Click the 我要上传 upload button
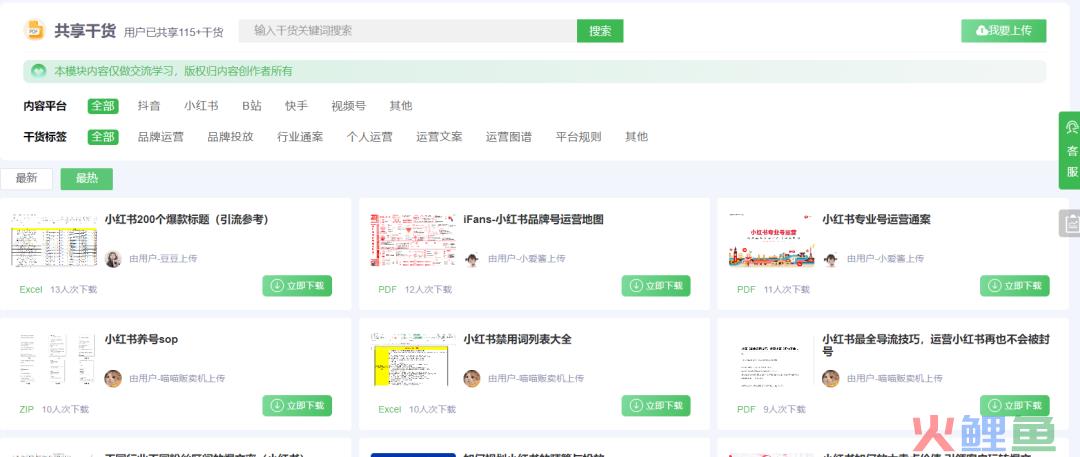The height and width of the screenshot is (457, 1080). click(1004, 31)
